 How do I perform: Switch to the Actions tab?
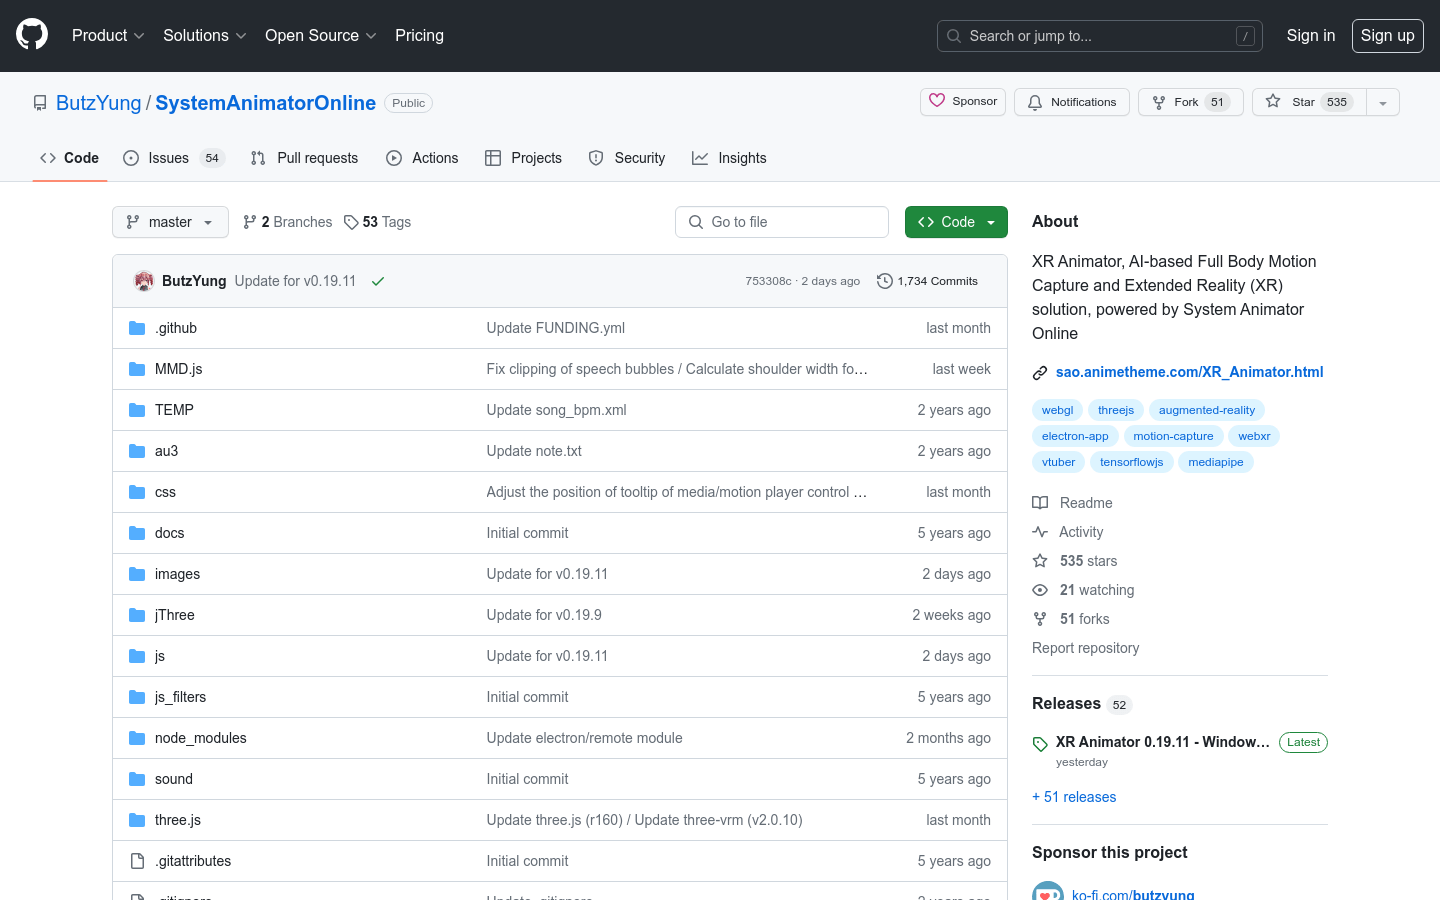coord(422,158)
